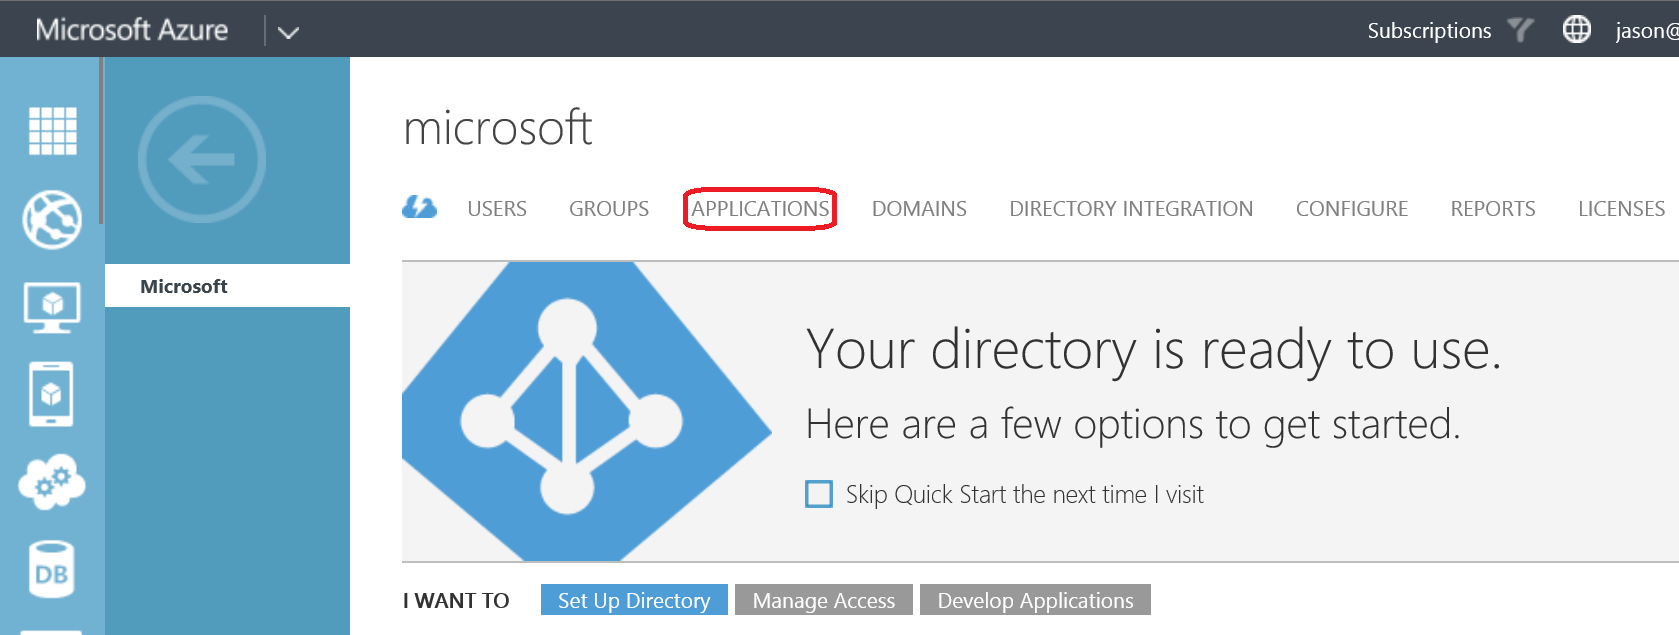The image size is (1679, 635).
Task: Open the SQL Databases DB icon
Action: tap(52, 570)
